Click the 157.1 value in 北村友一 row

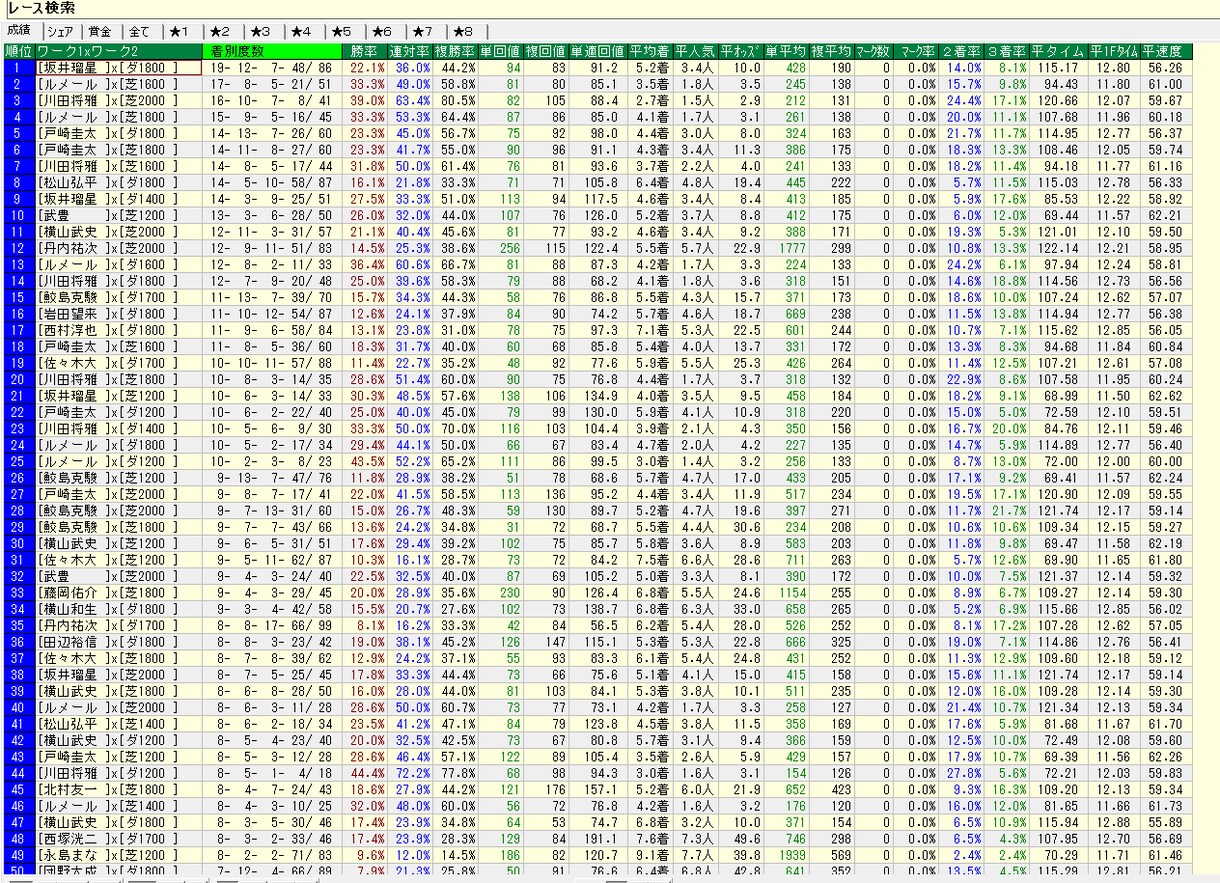(x=601, y=789)
